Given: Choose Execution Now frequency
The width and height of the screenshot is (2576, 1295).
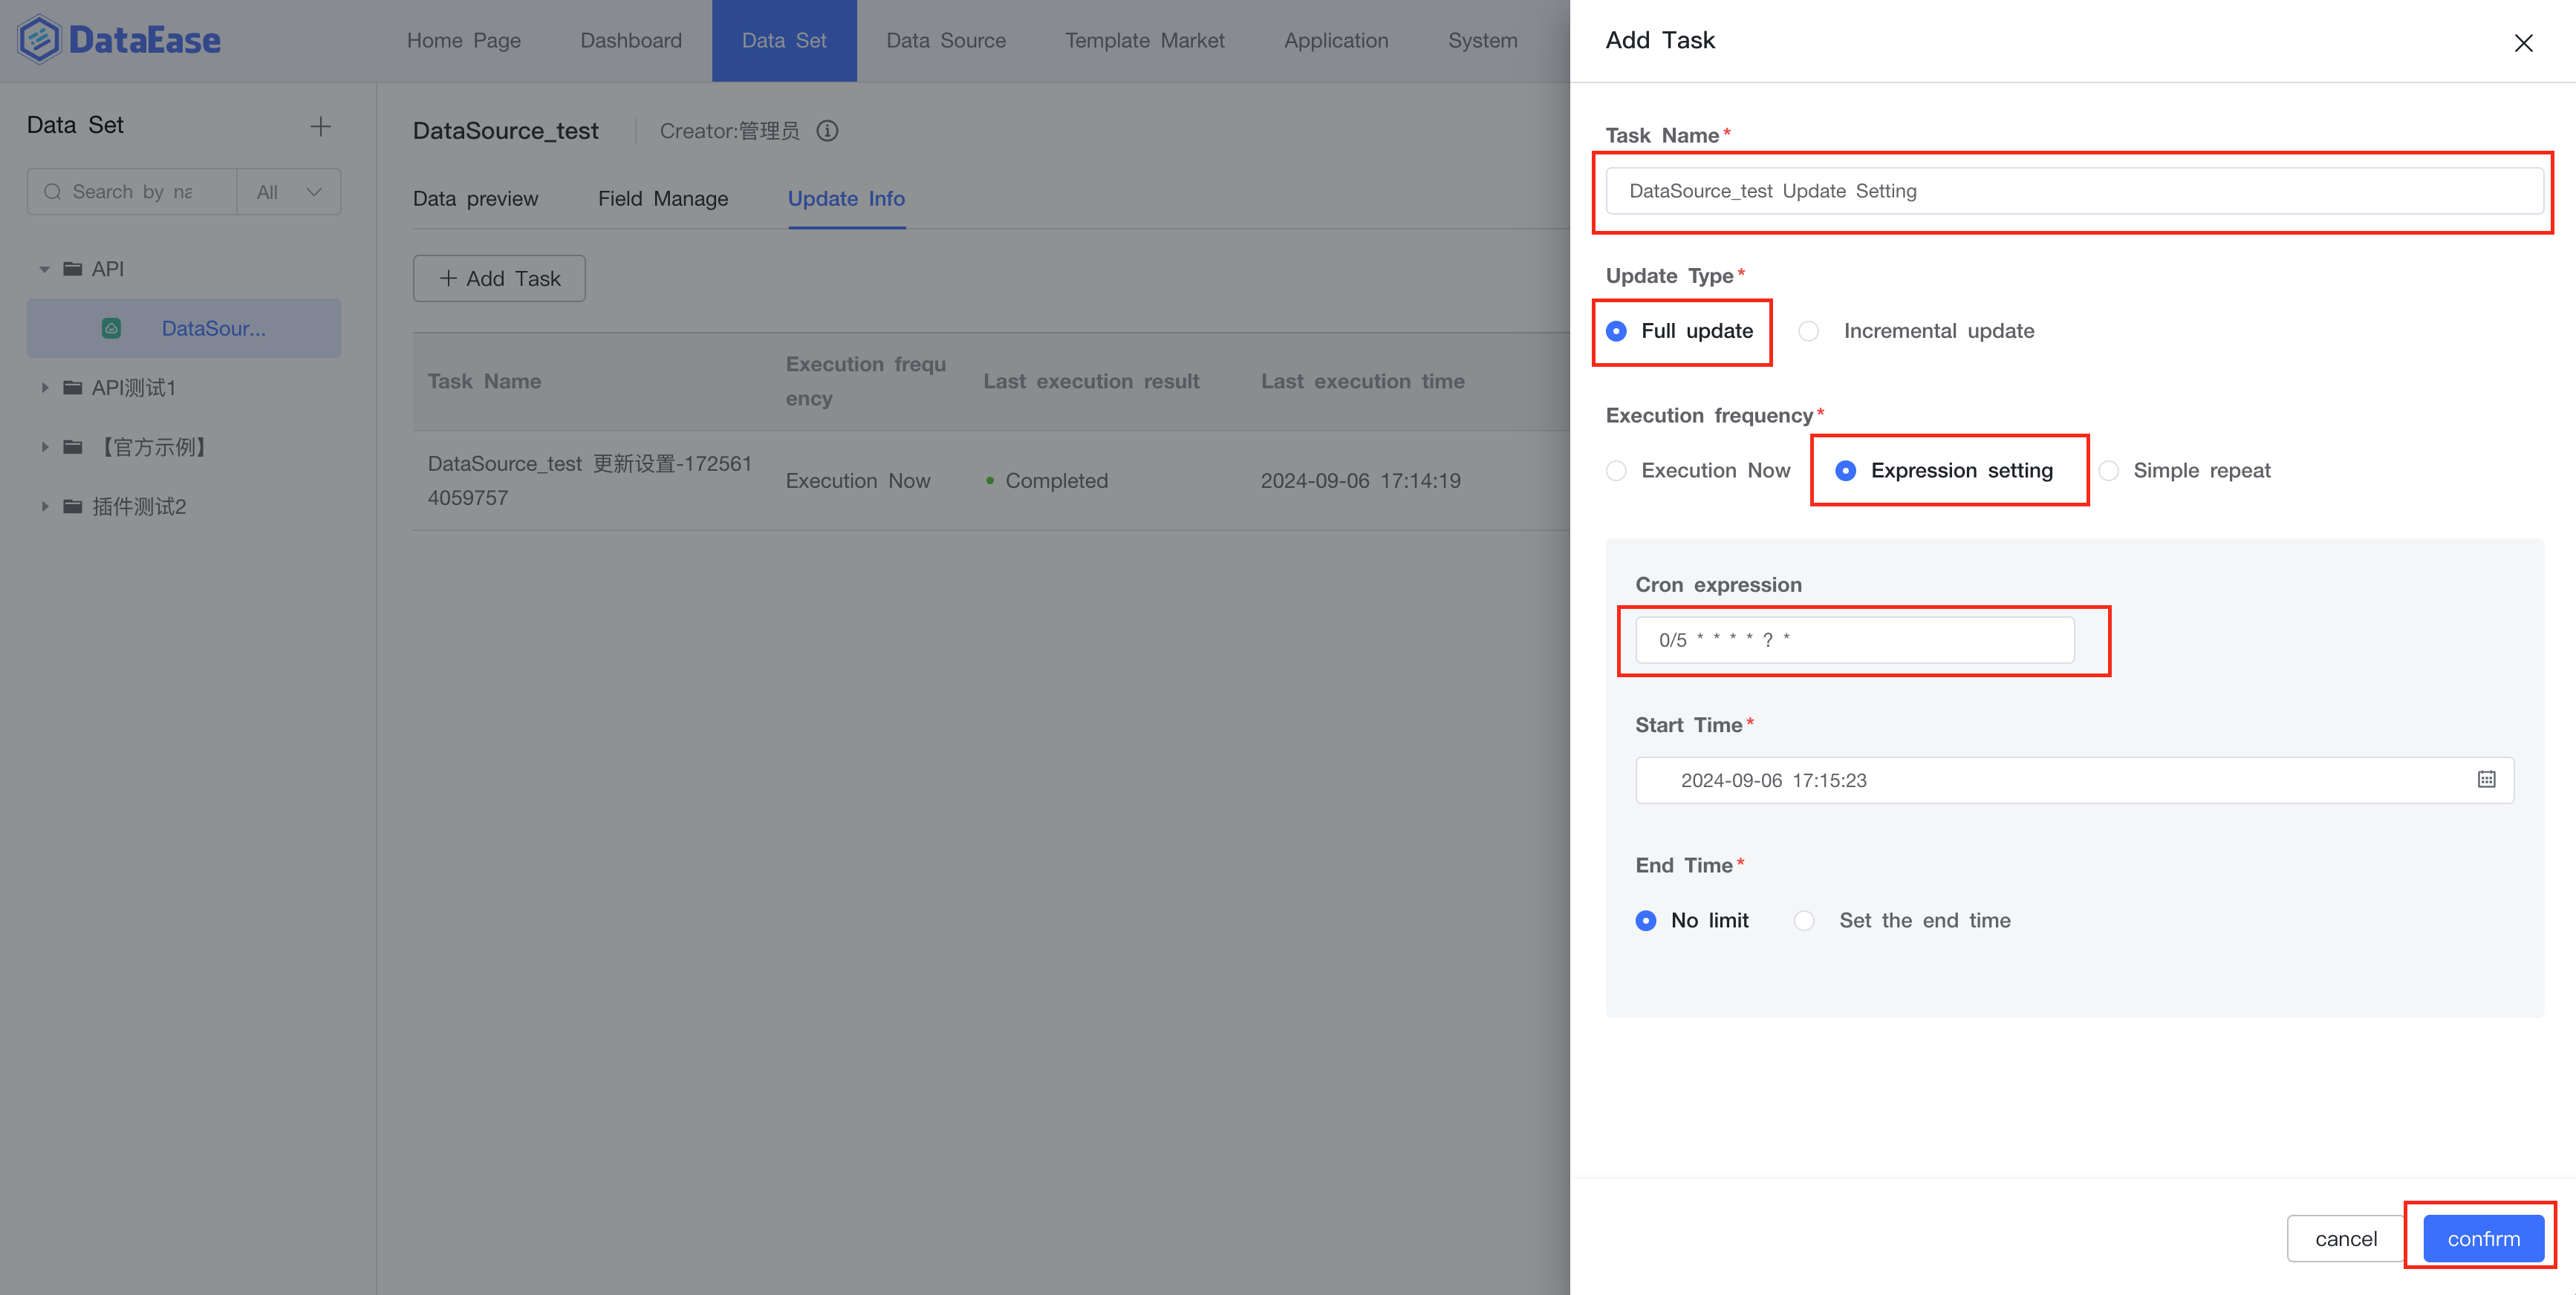Looking at the screenshot, I should click(1617, 471).
